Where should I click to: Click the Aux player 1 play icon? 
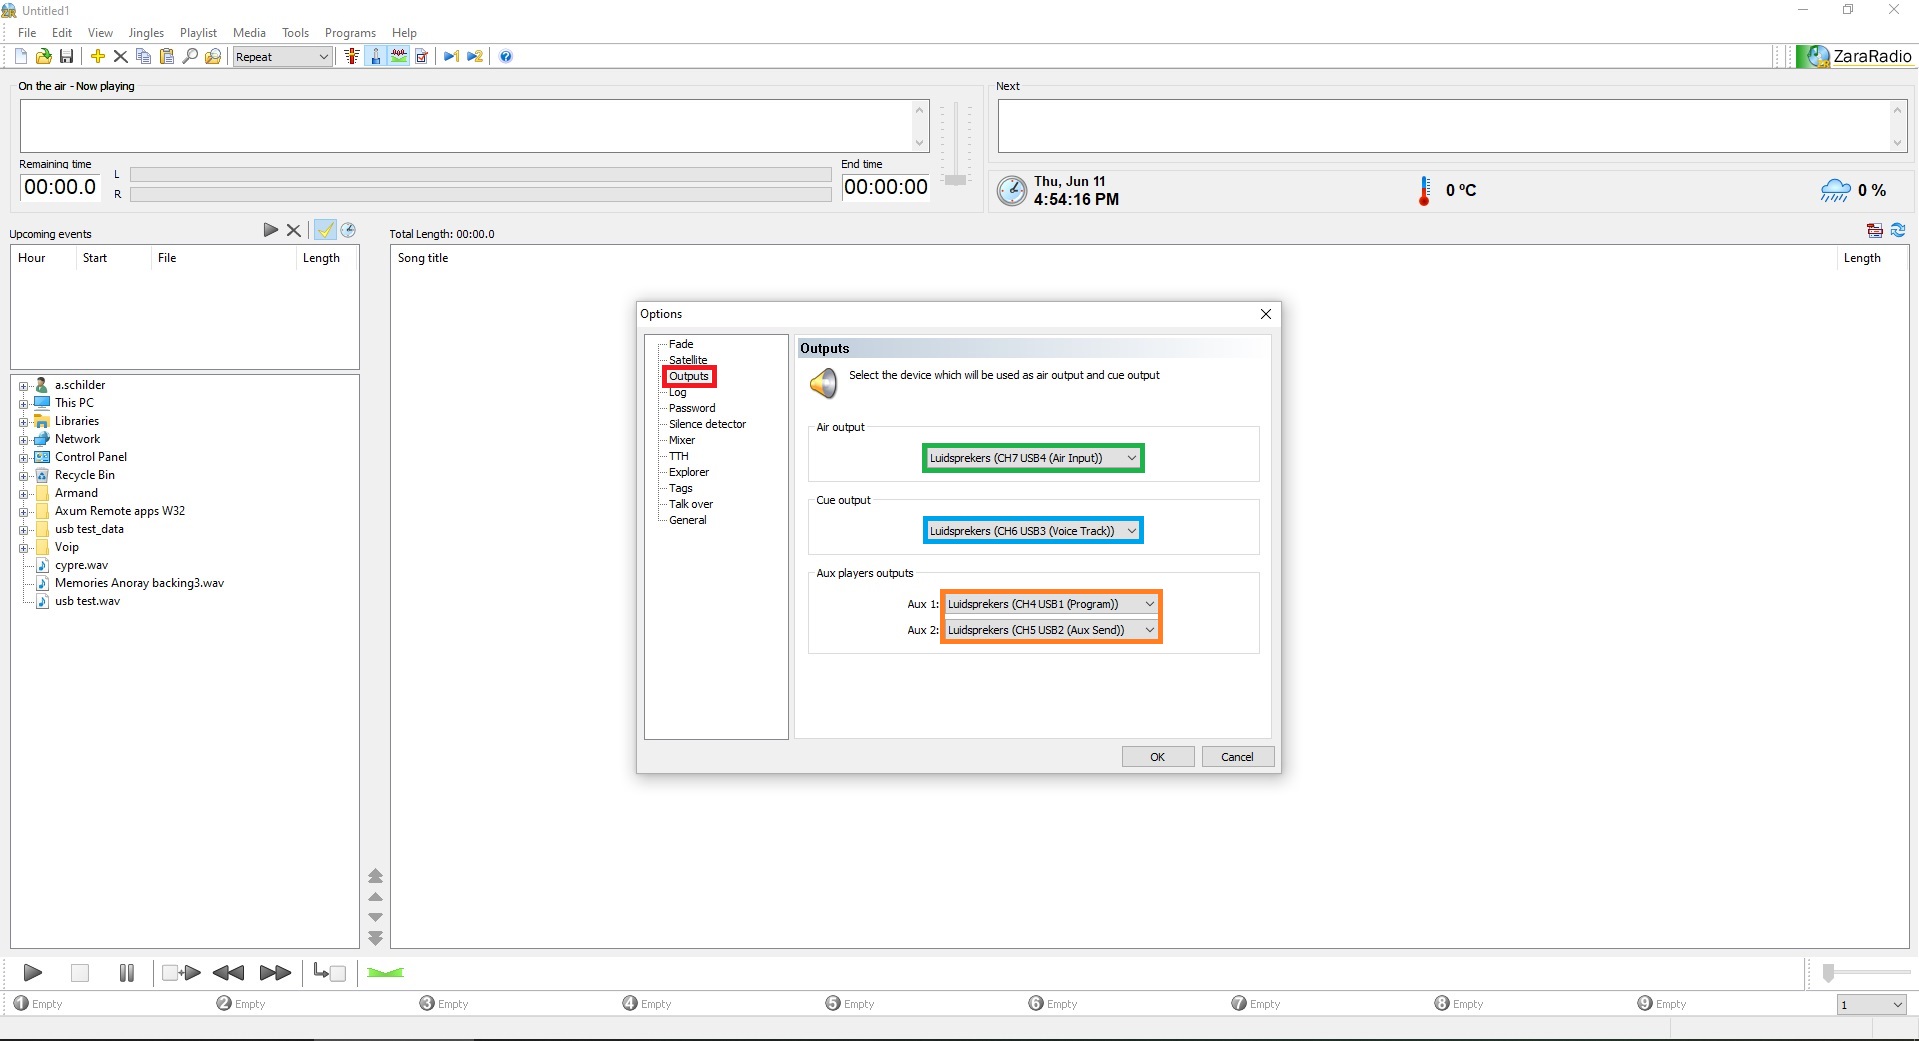21,1003
